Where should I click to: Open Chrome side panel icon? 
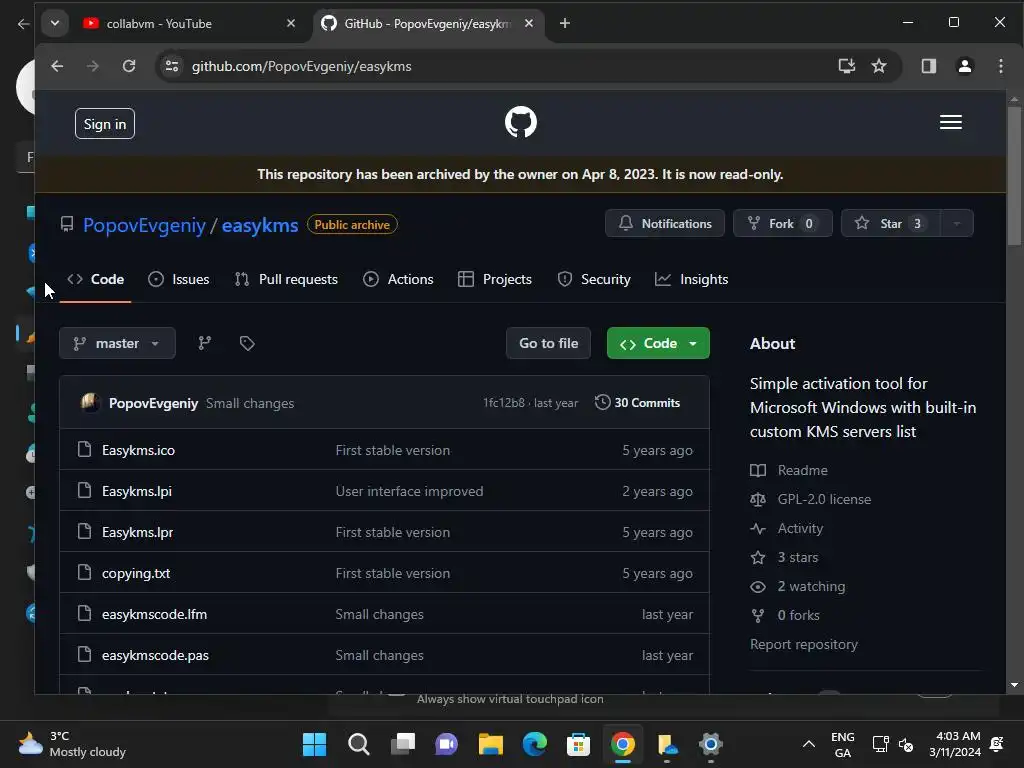pos(929,66)
